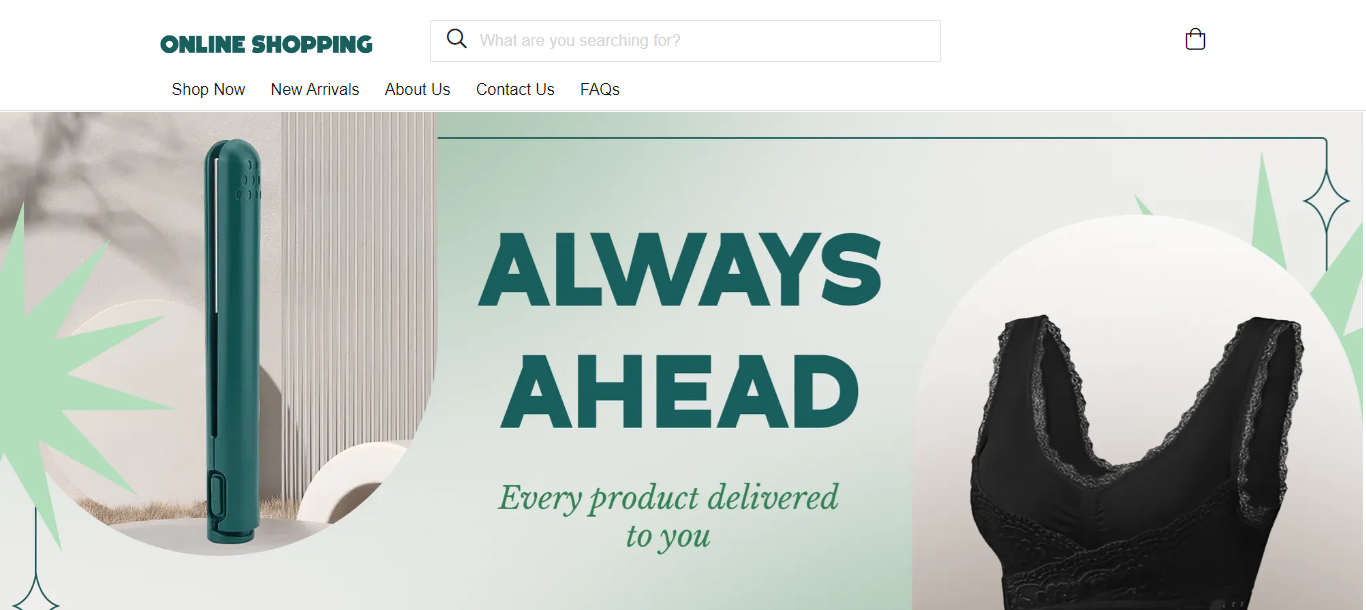Viewport: 1366px width, 610px height.
Task: Click the ribbed gray wall panel in the banner
Action: click(358, 300)
